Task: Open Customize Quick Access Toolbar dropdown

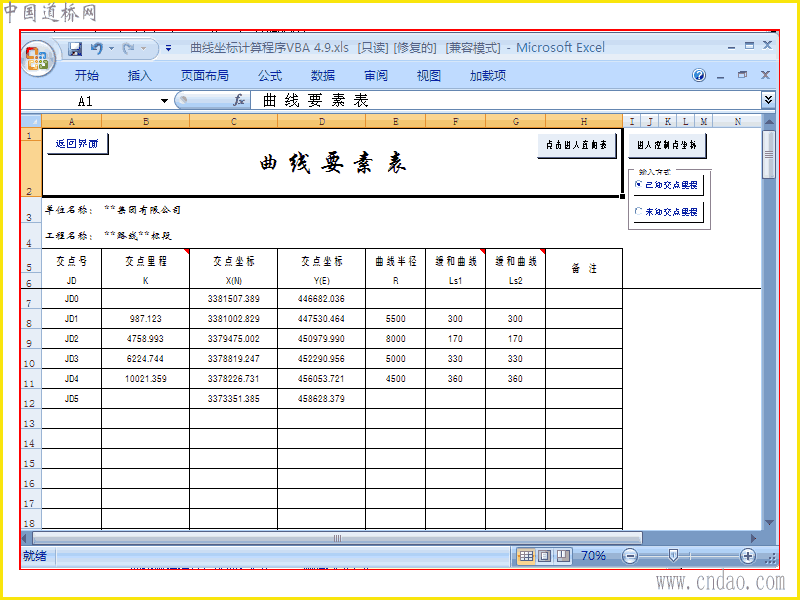Action: click(168, 49)
